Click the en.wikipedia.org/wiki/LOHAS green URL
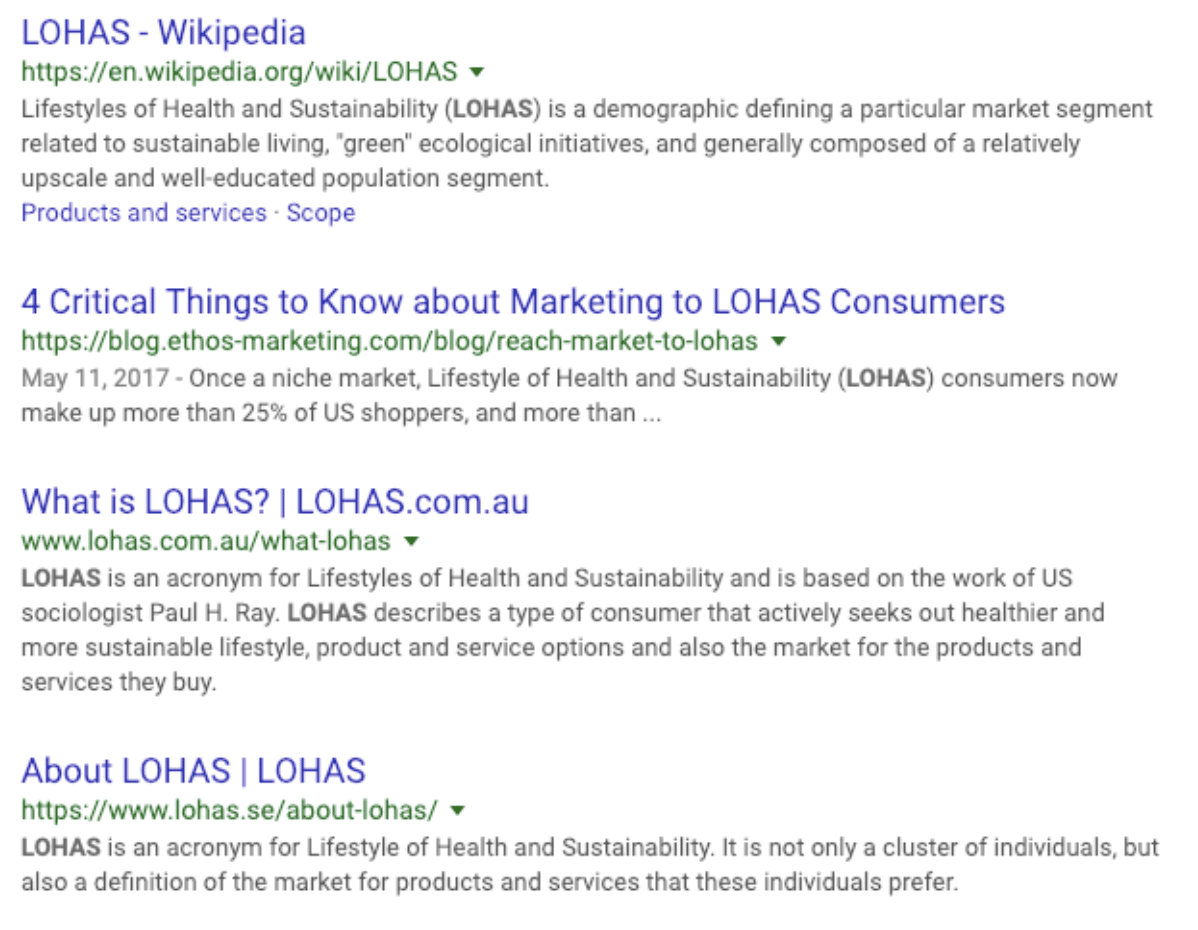This screenshot has width=1198, height=930. pyautogui.click(x=239, y=72)
